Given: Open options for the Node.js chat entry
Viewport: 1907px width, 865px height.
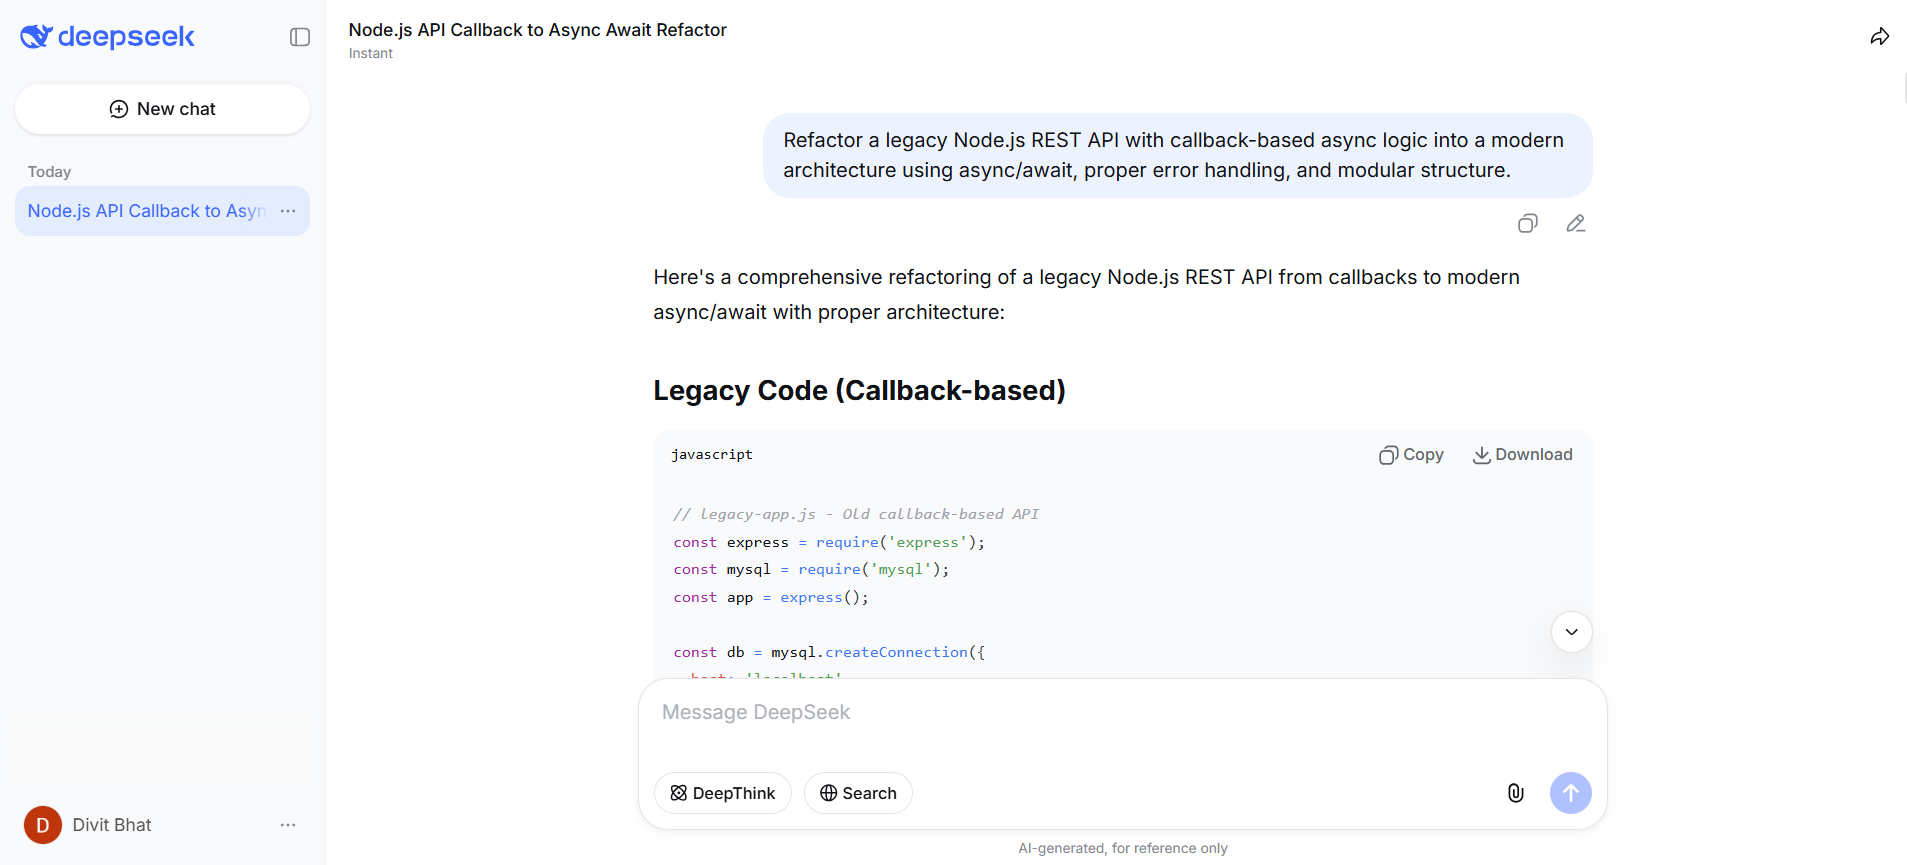Looking at the screenshot, I should click(x=288, y=211).
